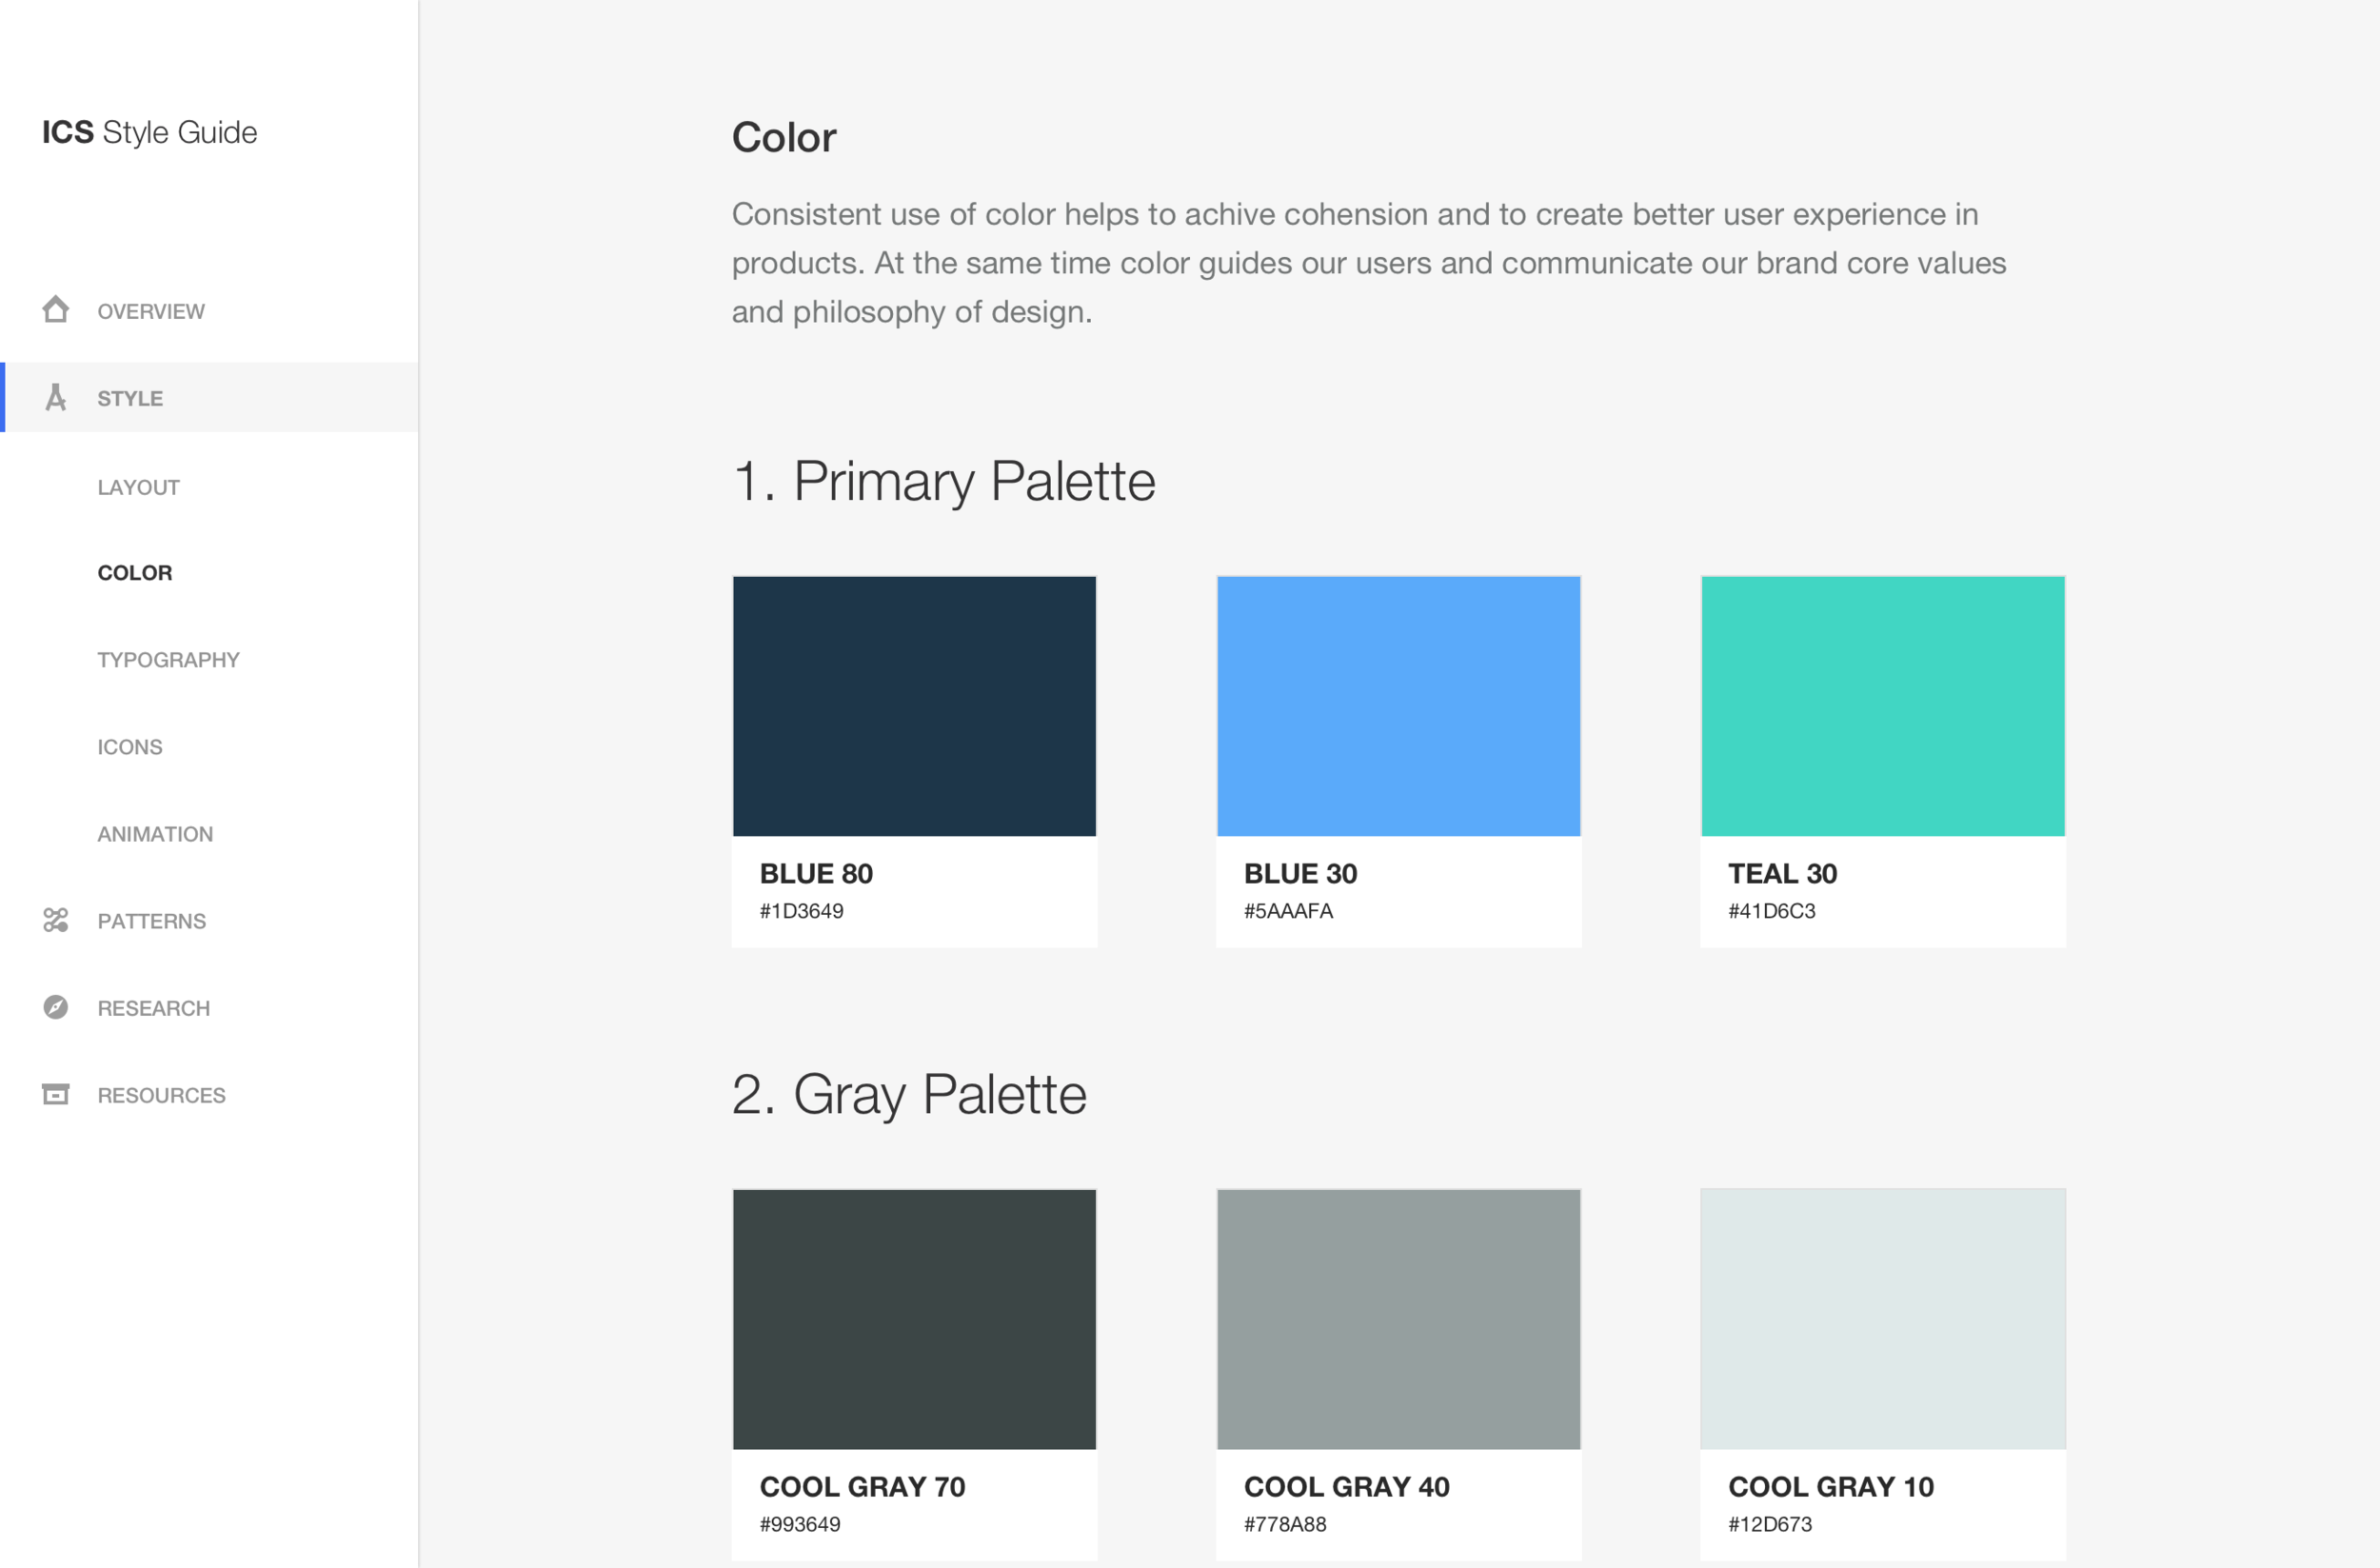Screen dimensions: 2380x1568
Task: Open the Patterns section
Action: 152,921
